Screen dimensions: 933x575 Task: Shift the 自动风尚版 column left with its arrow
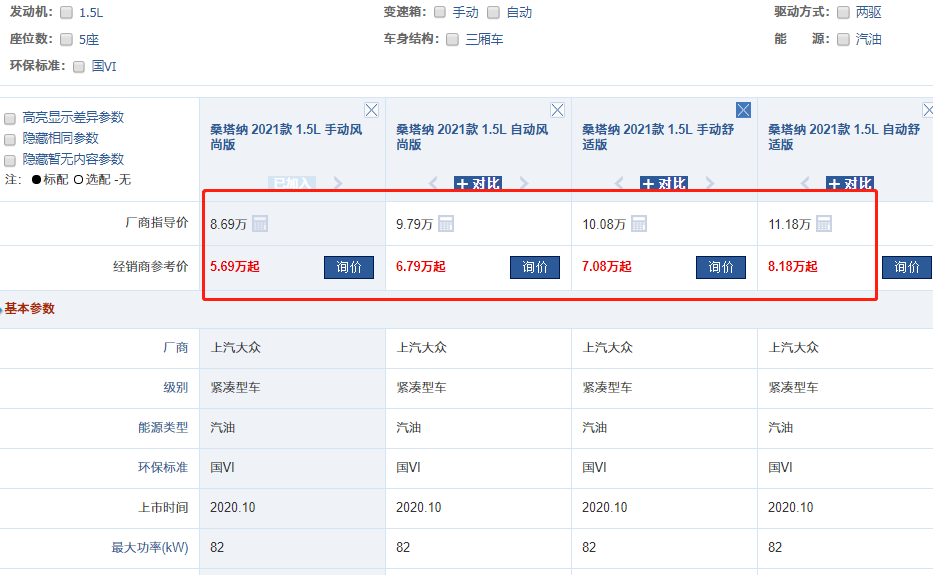tap(433, 183)
